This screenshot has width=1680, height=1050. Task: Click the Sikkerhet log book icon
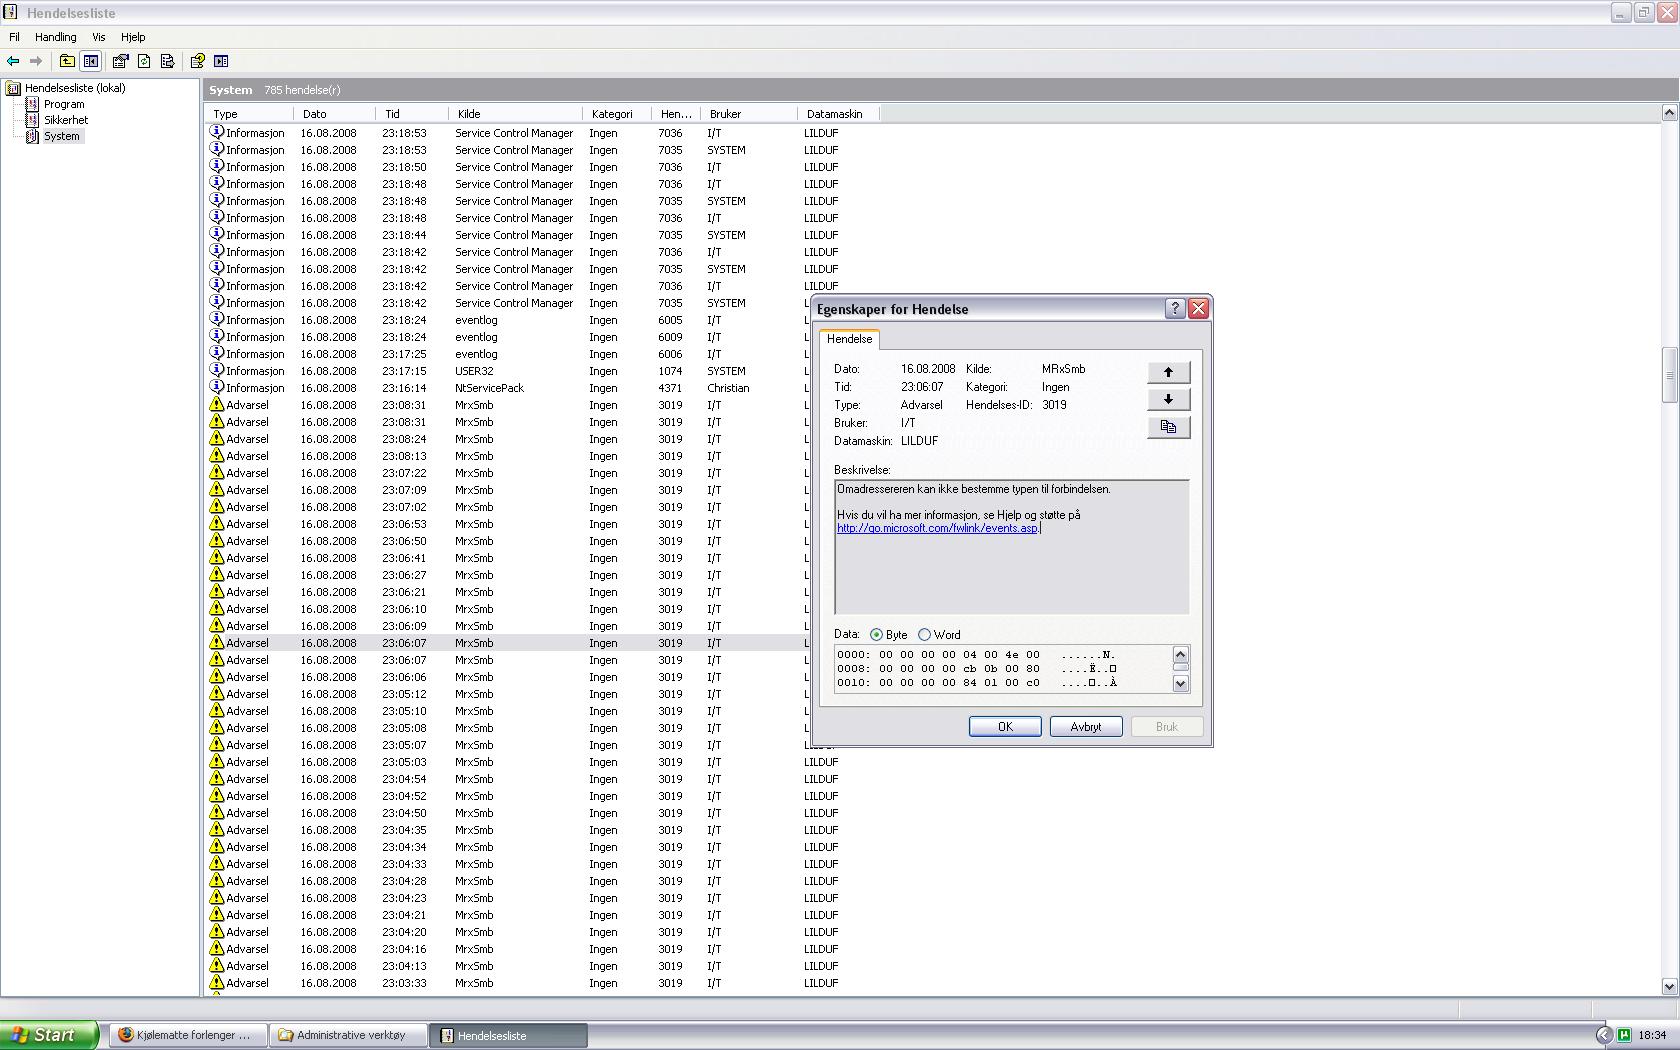(32, 120)
